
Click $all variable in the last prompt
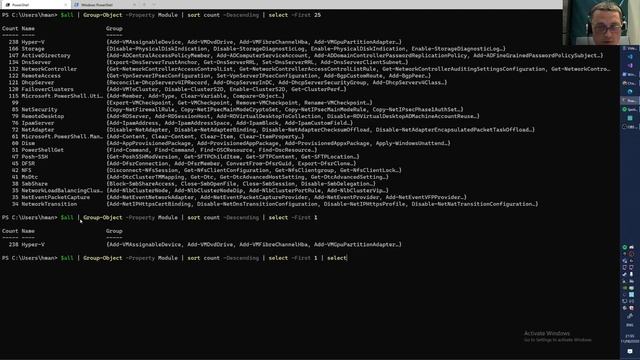[x=67, y=258]
